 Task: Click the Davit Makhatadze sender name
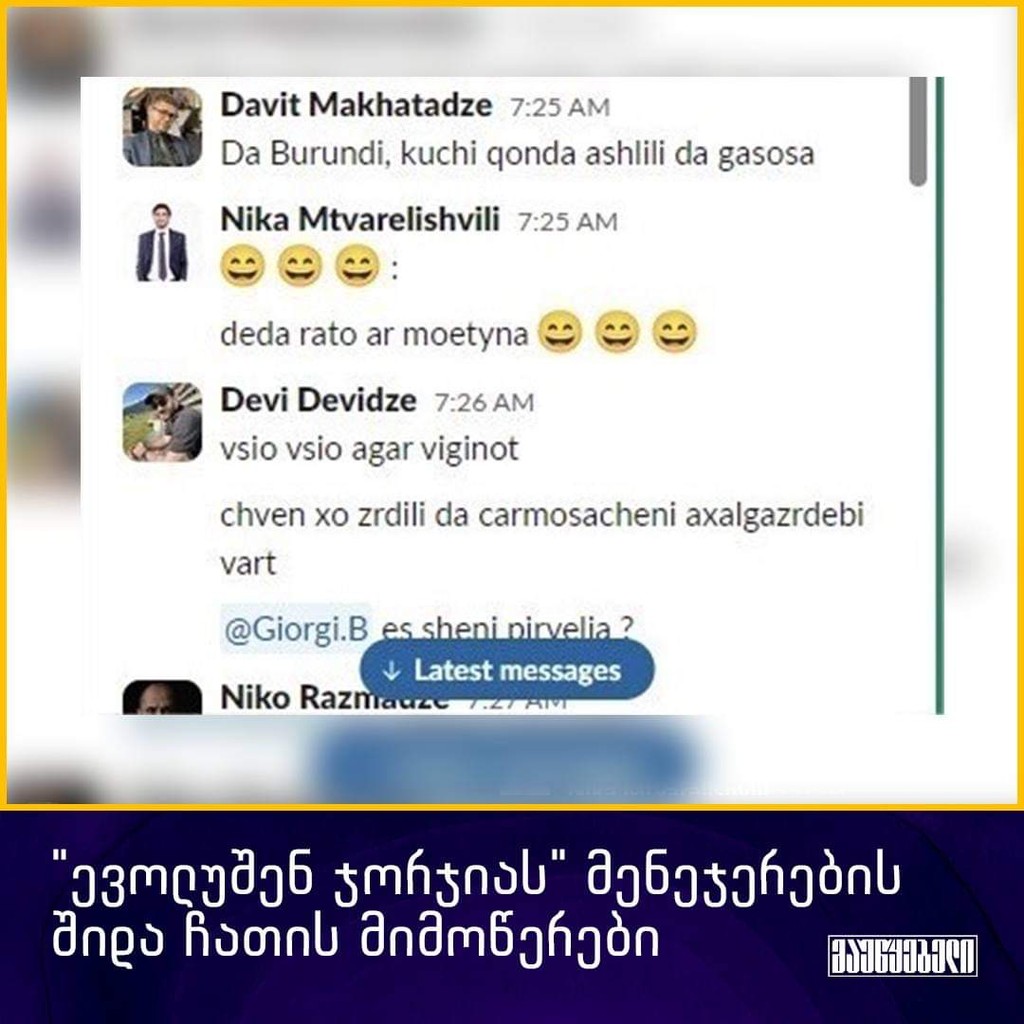coord(356,104)
